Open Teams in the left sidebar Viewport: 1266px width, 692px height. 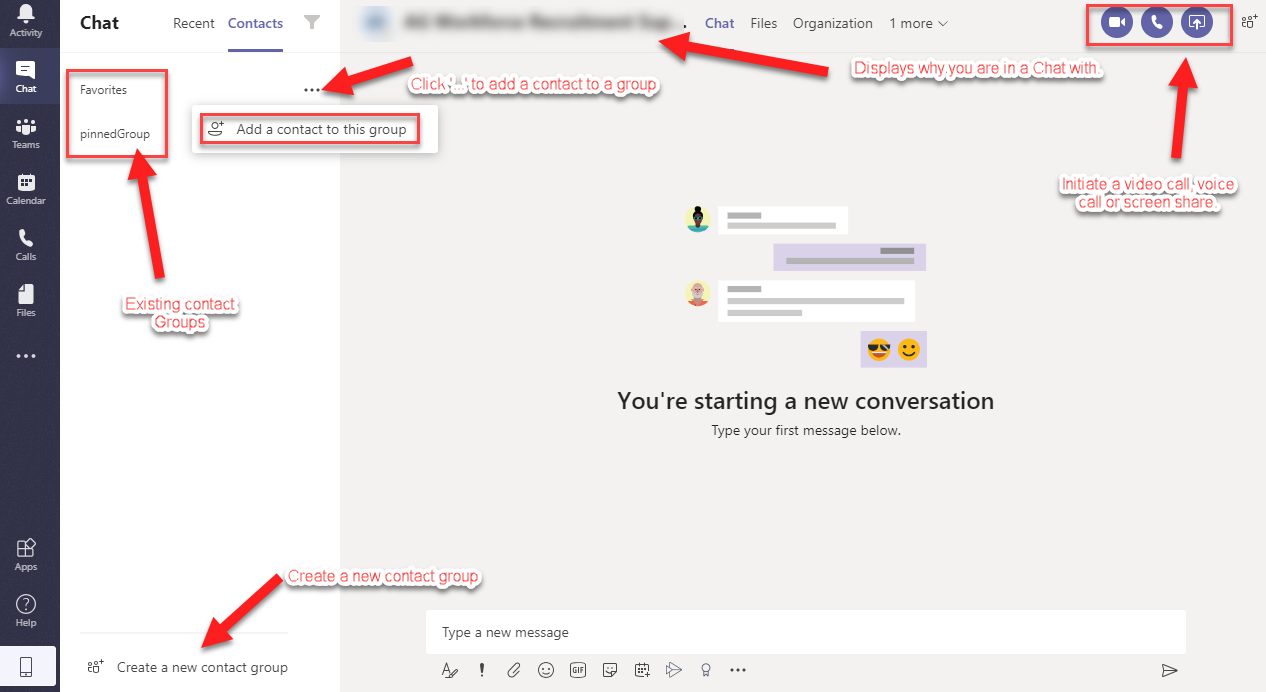click(x=26, y=133)
